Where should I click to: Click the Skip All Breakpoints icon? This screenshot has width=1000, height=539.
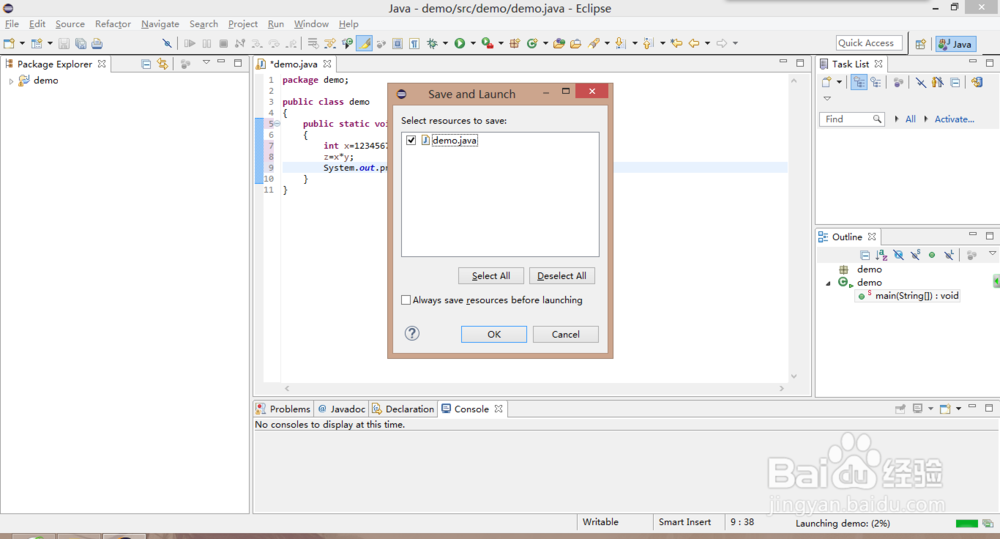tap(167, 43)
